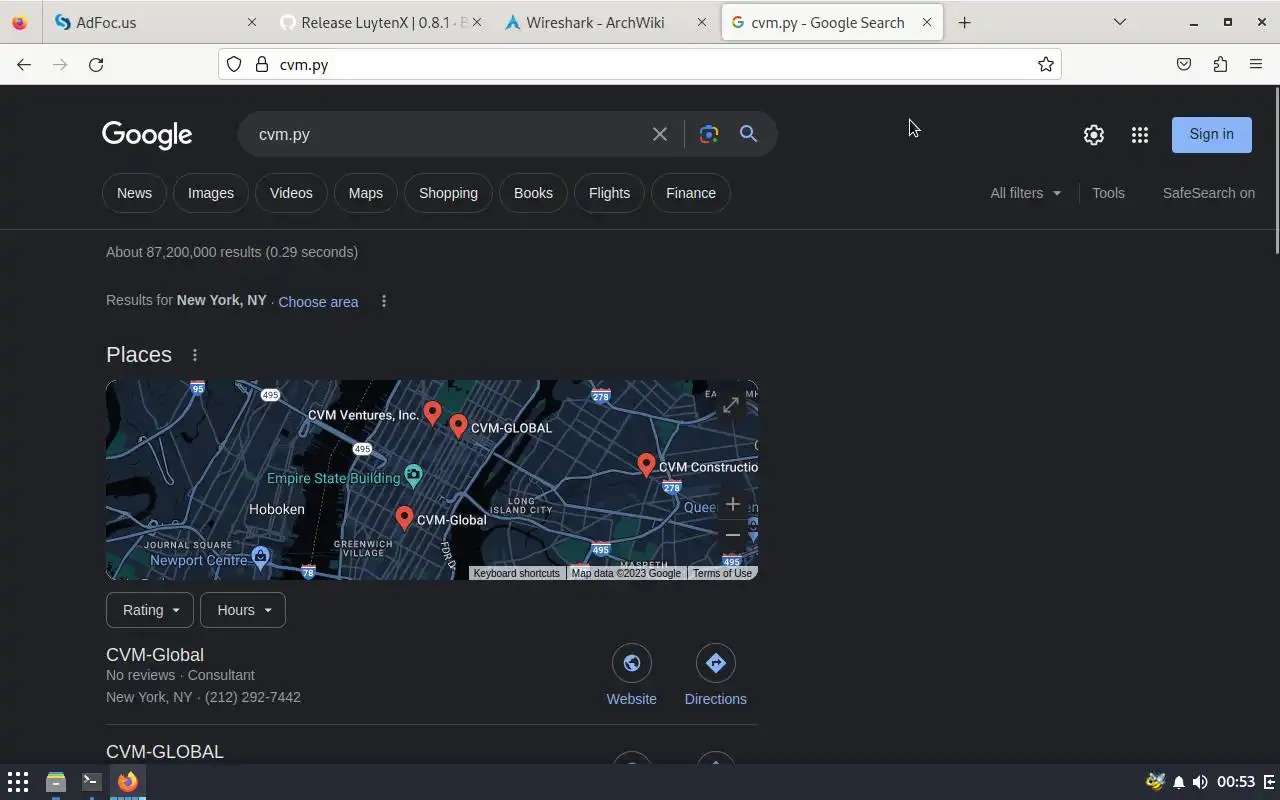Click the Empire State Building marker
The width and height of the screenshot is (1280, 800).
click(x=413, y=475)
